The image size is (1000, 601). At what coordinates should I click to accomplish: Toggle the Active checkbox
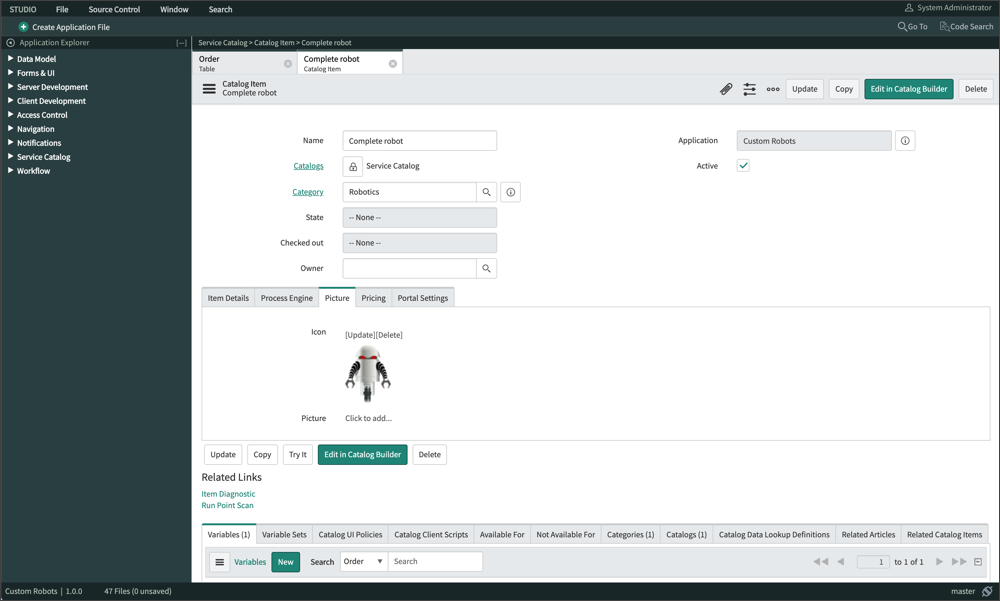(744, 166)
